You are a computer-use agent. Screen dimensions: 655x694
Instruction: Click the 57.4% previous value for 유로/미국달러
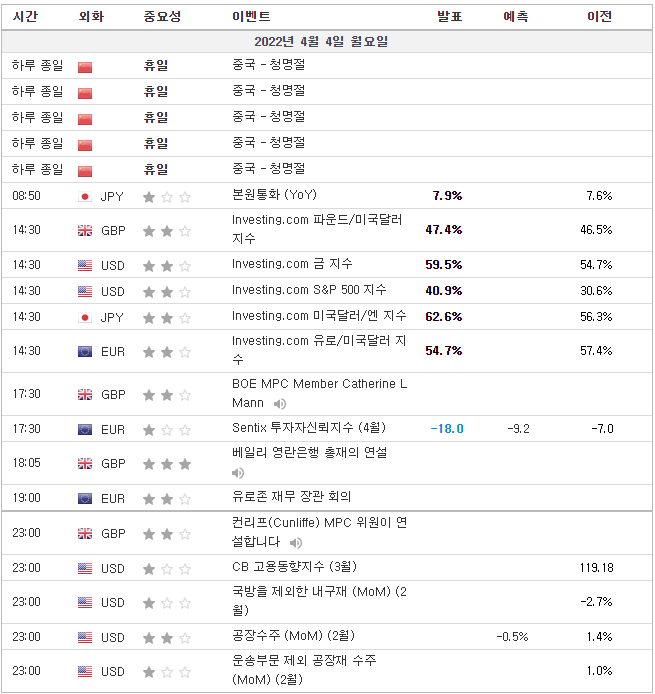pyautogui.click(x=596, y=351)
